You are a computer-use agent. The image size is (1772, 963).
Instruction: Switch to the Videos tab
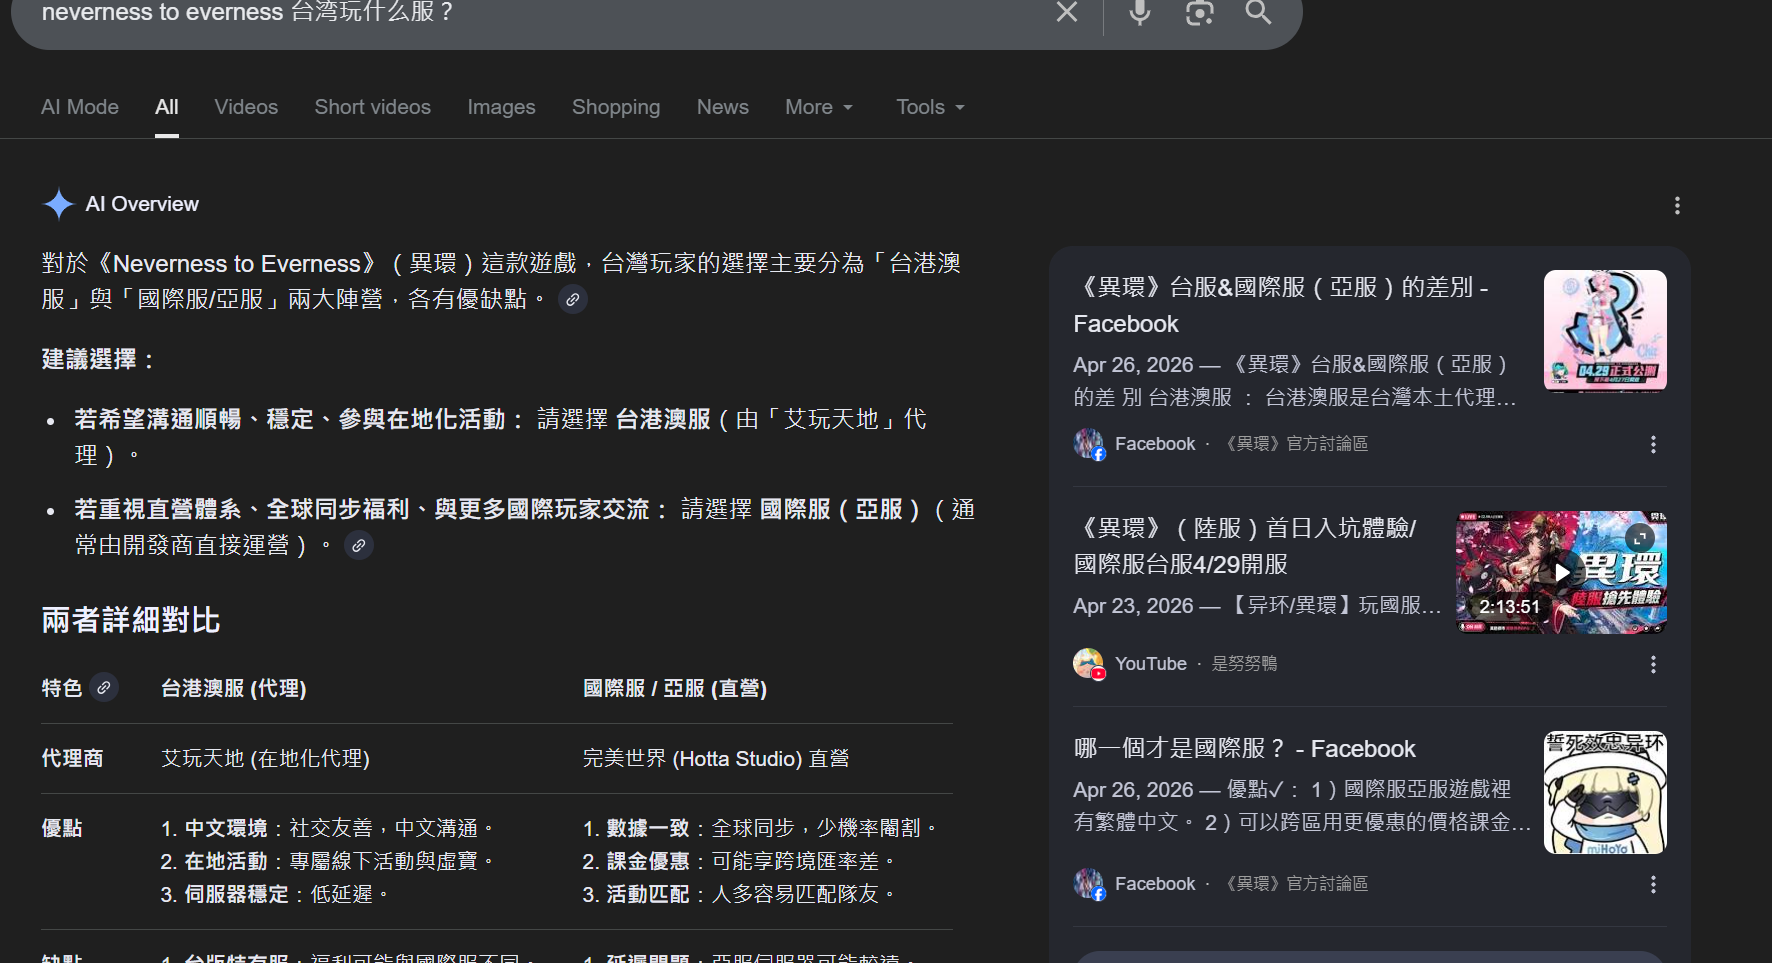[246, 107]
